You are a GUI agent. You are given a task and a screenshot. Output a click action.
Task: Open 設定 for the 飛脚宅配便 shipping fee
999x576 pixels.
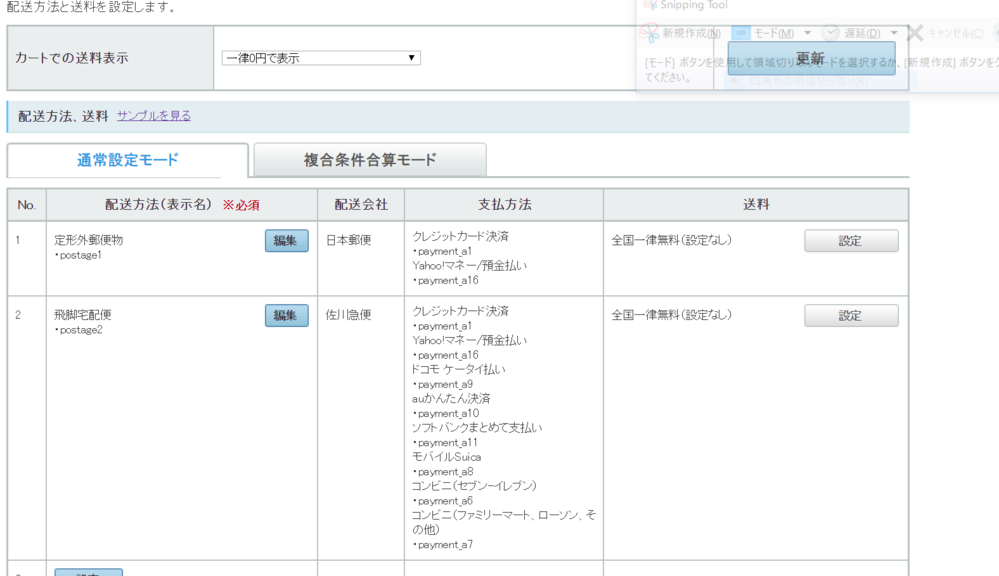(x=851, y=315)
